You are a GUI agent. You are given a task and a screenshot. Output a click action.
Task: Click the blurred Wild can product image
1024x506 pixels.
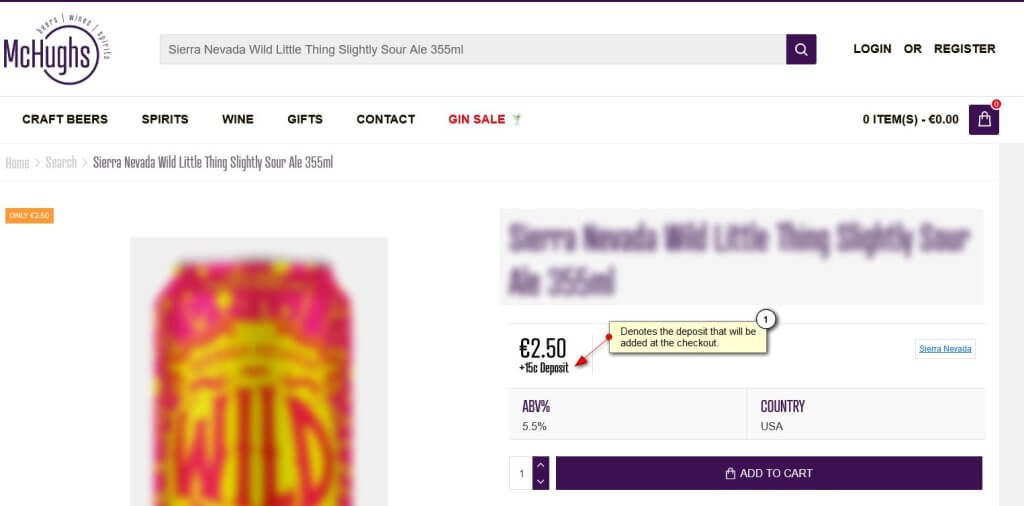pos(259,372)
